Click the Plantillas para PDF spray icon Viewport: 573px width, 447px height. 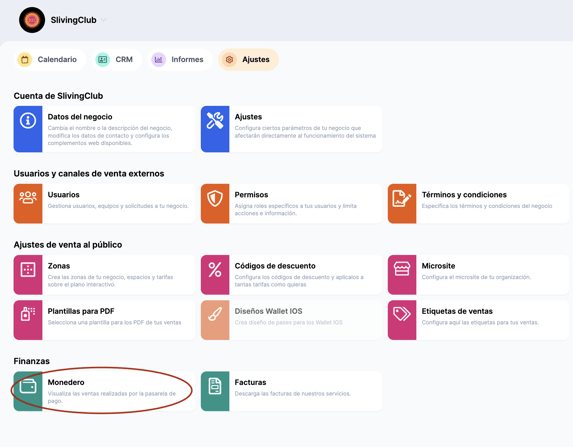point(28,315)
